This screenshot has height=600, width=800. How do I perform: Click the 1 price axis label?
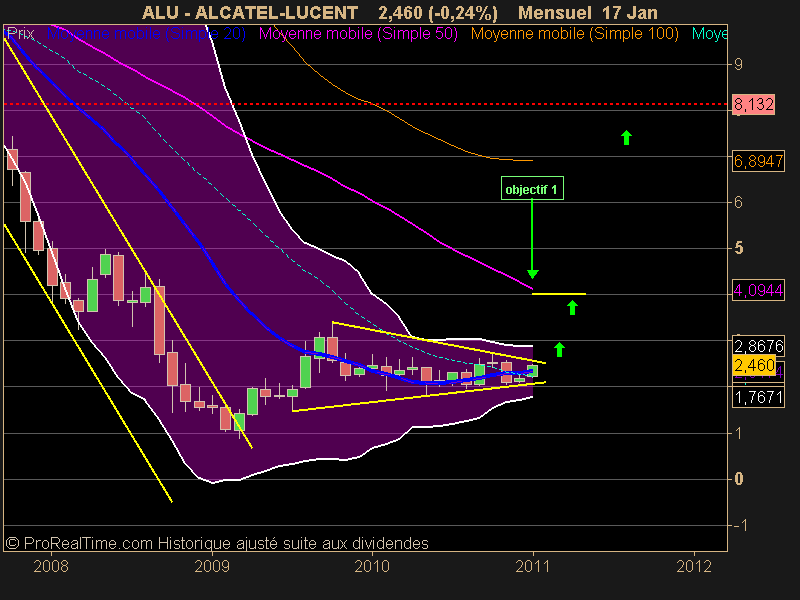[x=738, y=433]
